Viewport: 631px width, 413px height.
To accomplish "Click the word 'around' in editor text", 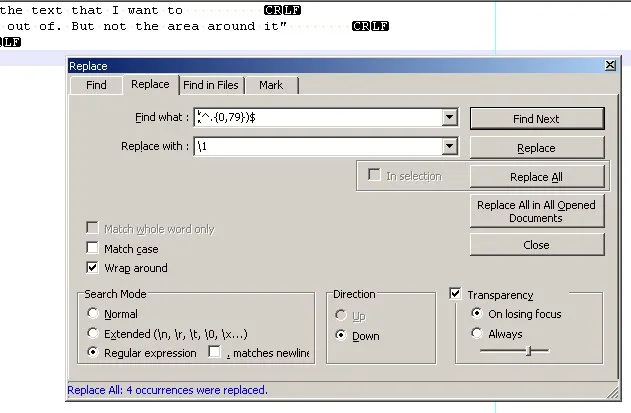I will tap(231, 26).
